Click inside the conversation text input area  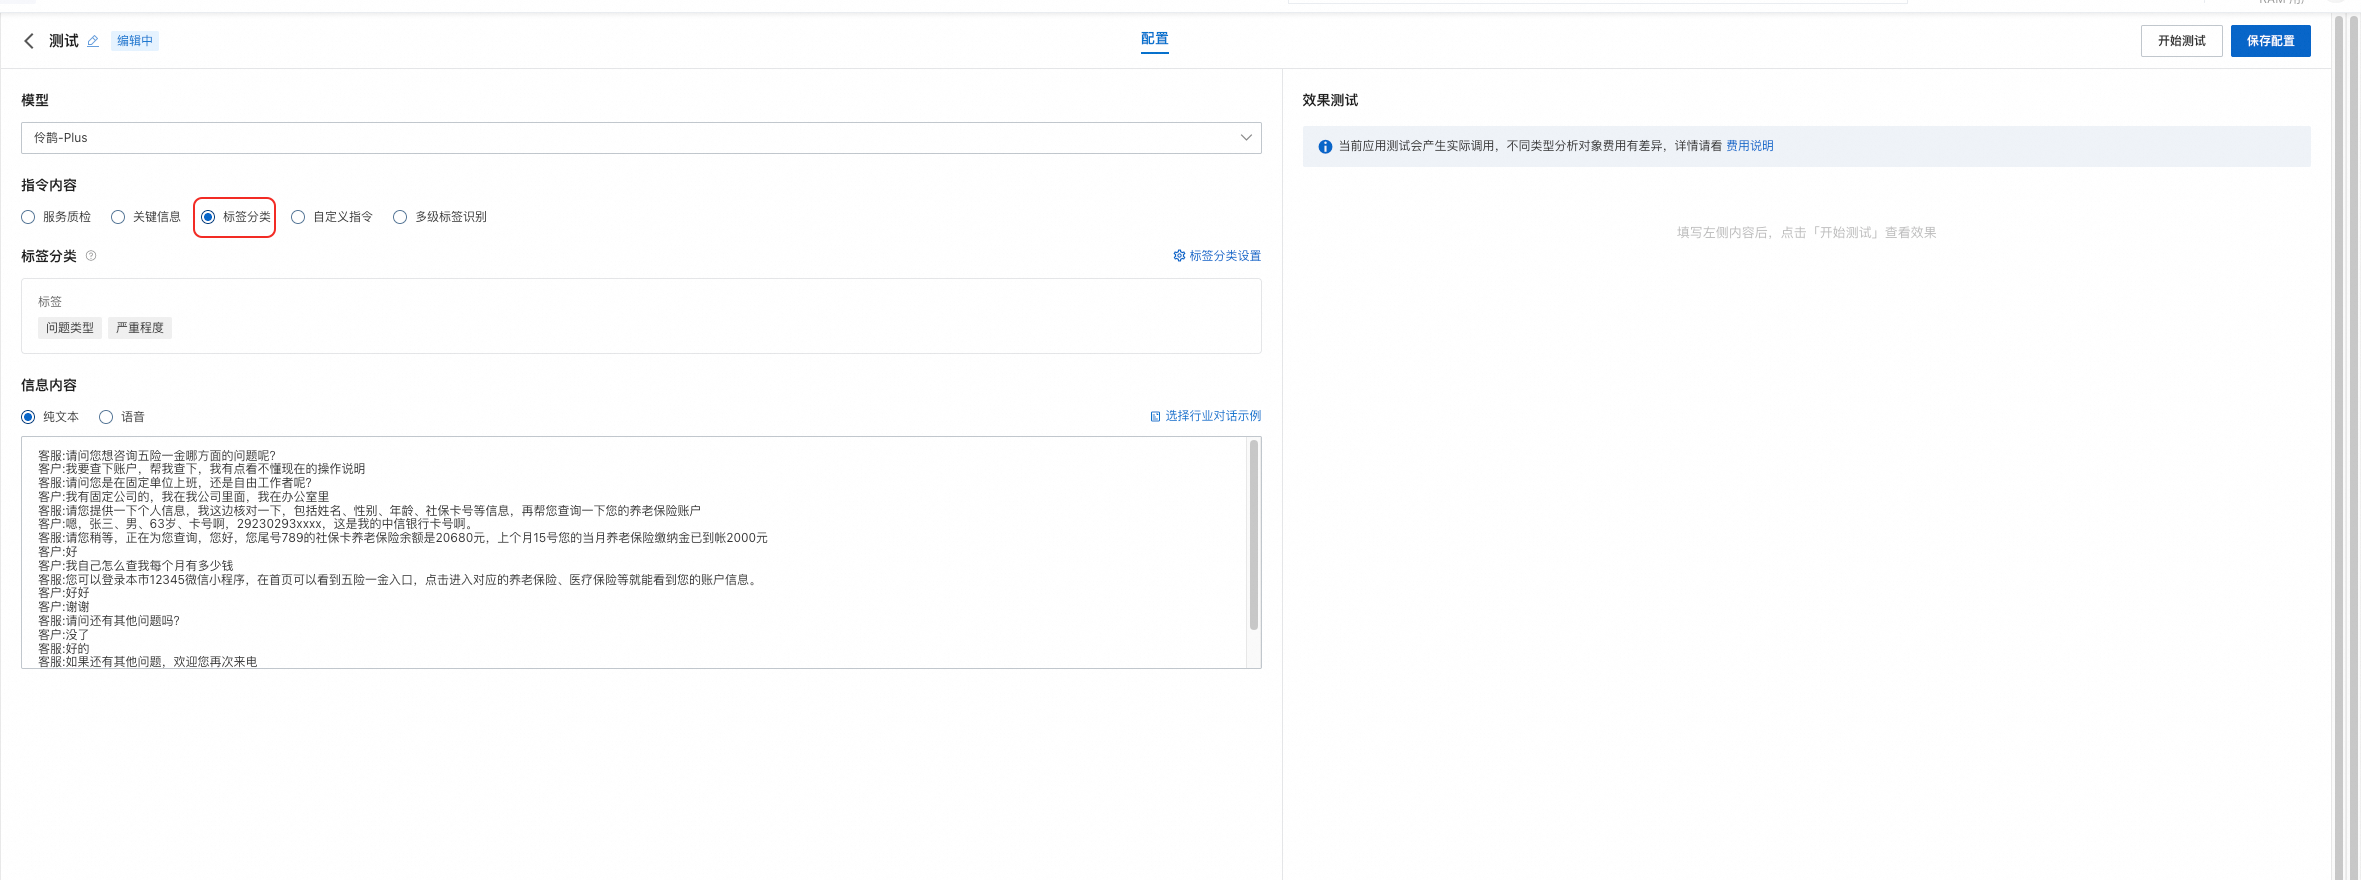click(x=634, y=552)
